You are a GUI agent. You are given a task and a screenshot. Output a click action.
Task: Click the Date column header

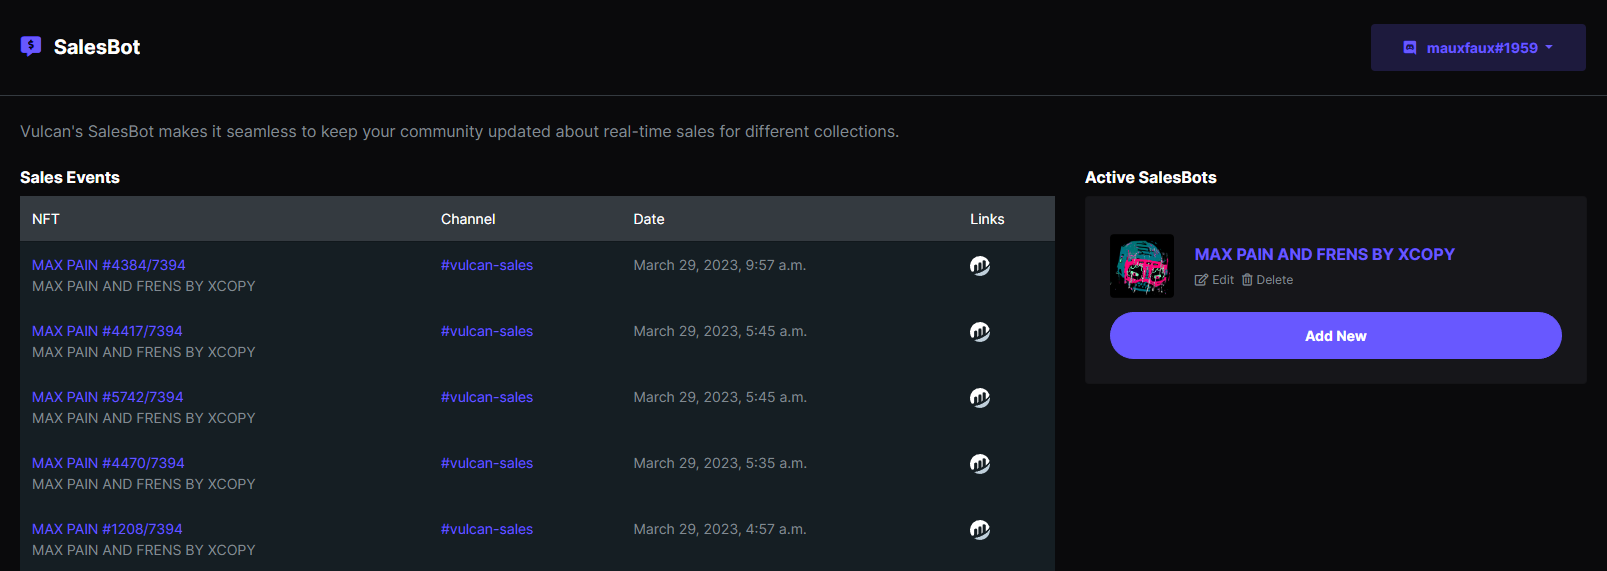click(649, 219)
